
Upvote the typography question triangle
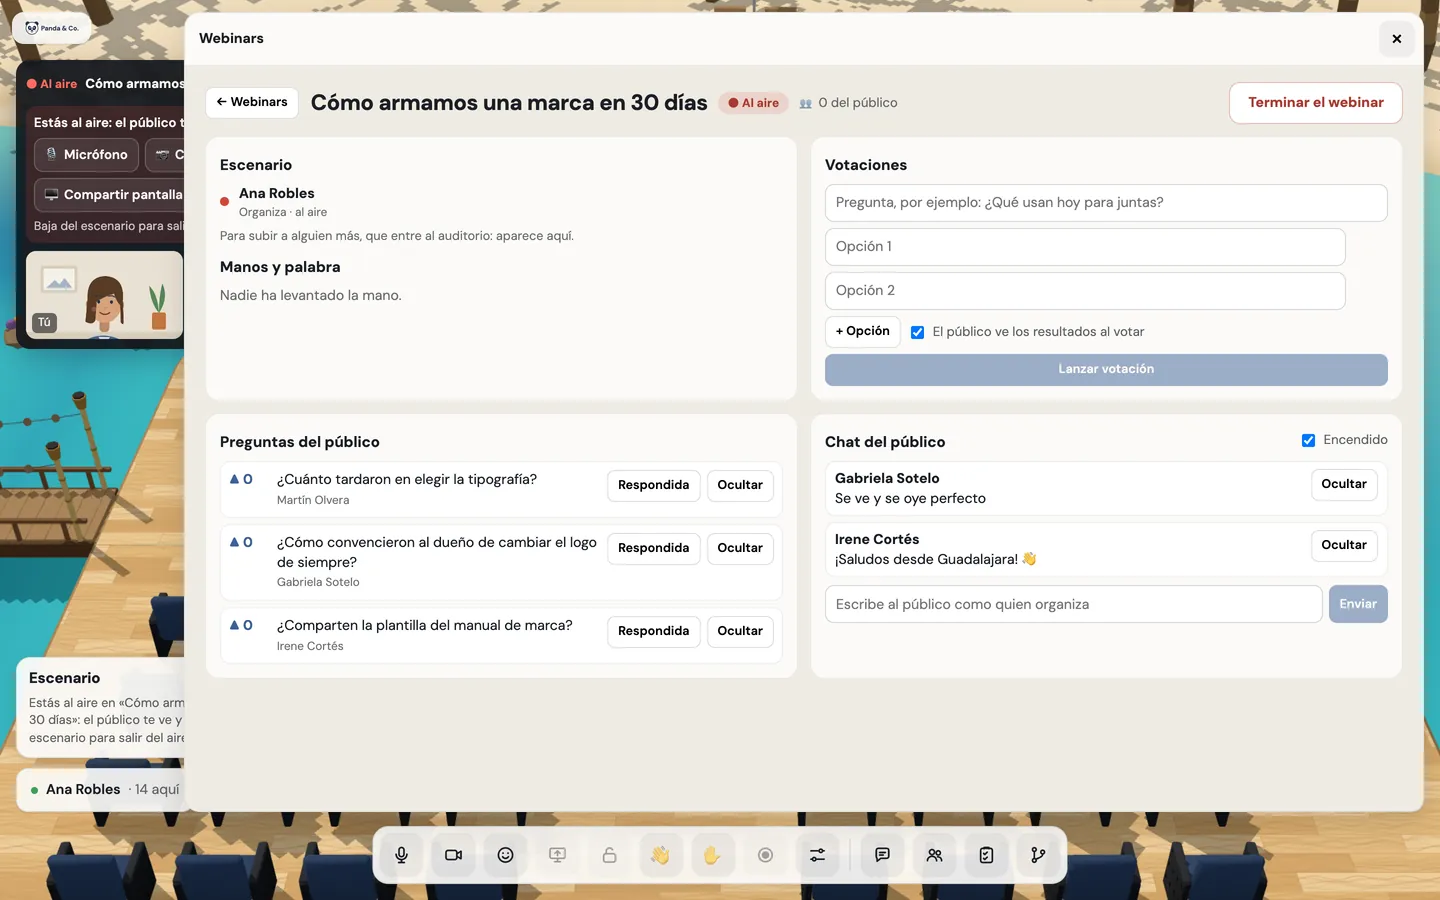(x=241, y=480)
